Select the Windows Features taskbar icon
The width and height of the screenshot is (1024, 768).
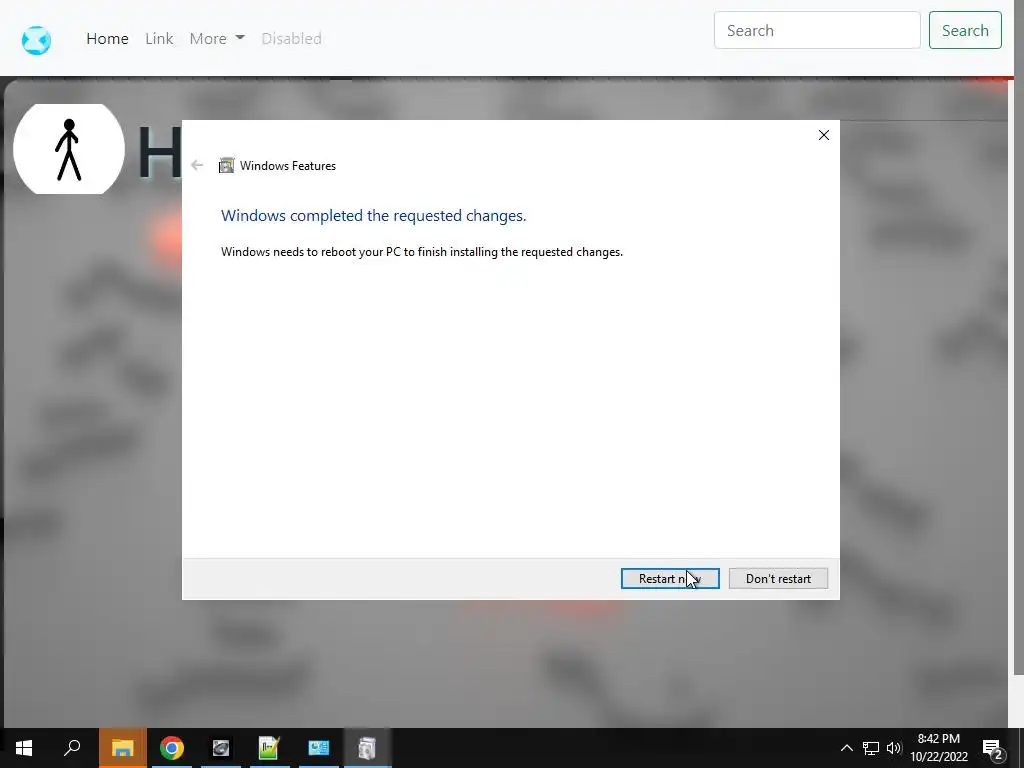click(x=368, y=748)
